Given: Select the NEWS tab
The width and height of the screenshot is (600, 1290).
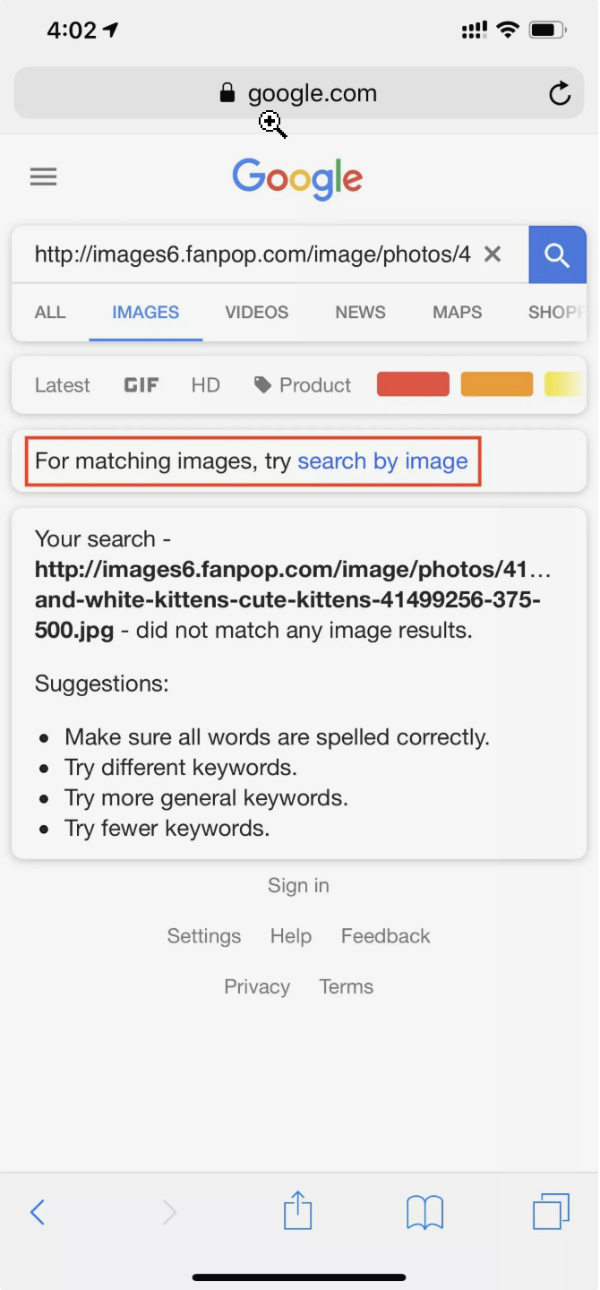Looking at the screenshot, I should [x=360, y=312].
